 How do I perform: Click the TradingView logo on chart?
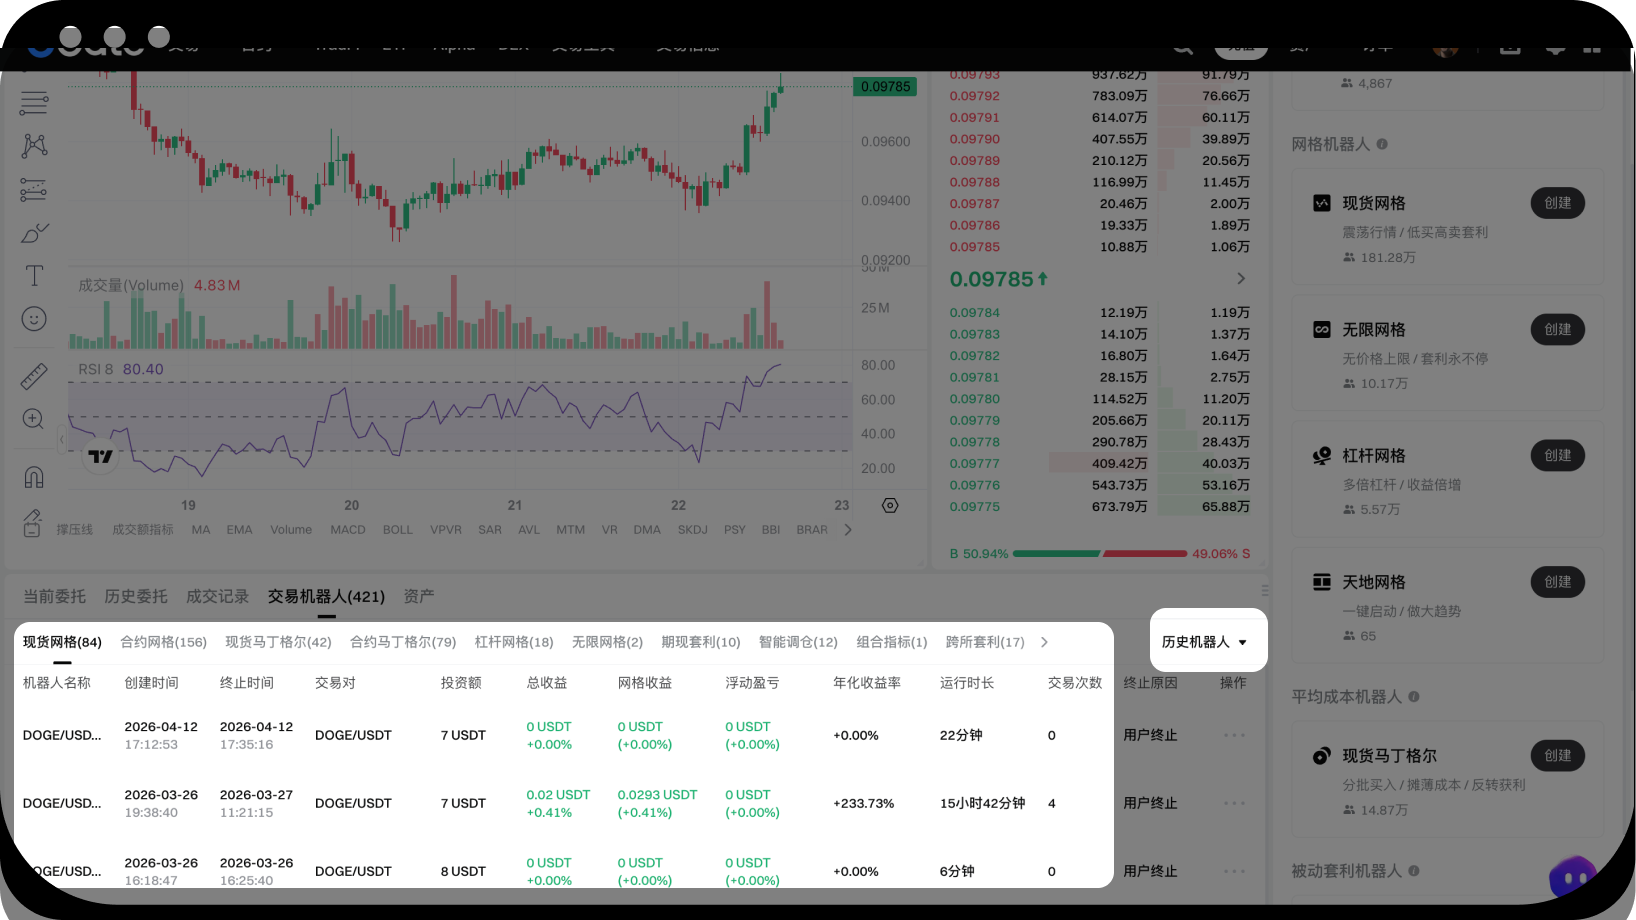click(x=100, y=457)
